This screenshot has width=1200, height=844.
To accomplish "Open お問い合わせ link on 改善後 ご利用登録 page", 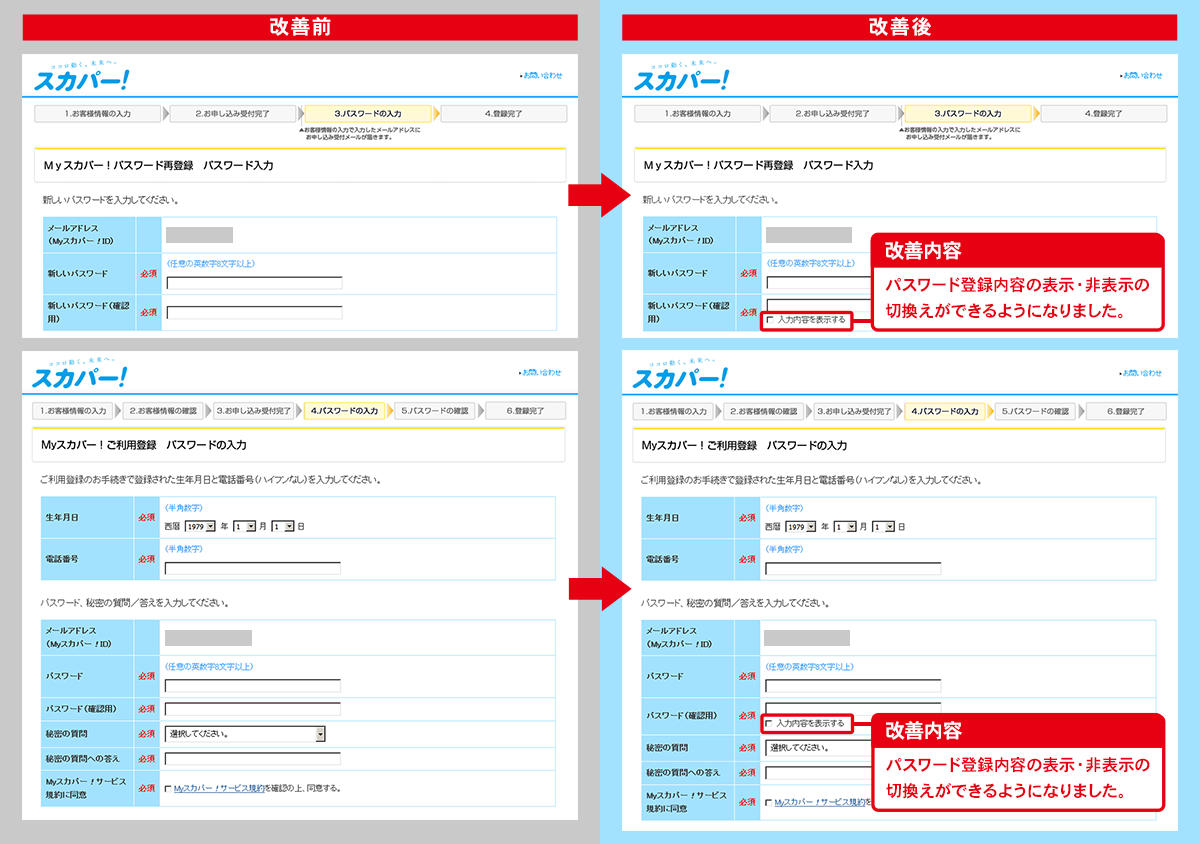I will coord(1142,373).
